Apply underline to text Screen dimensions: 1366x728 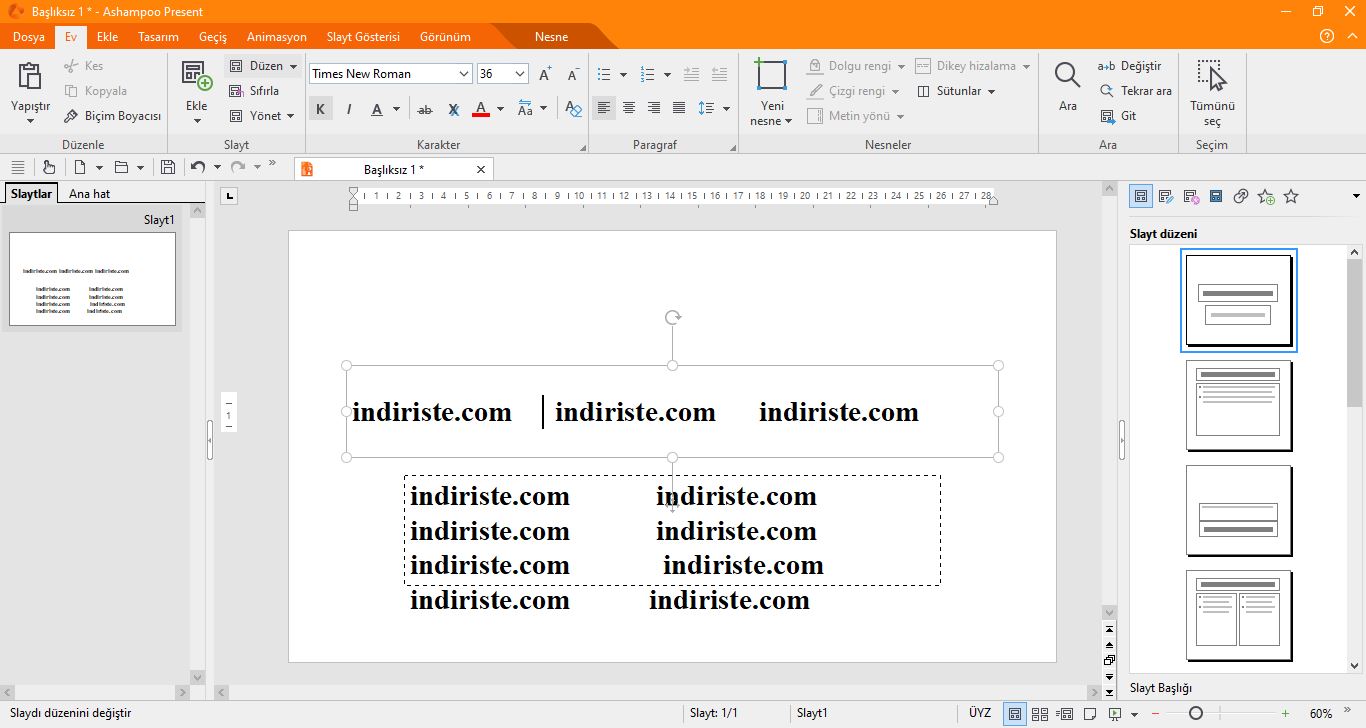[376, 109]
